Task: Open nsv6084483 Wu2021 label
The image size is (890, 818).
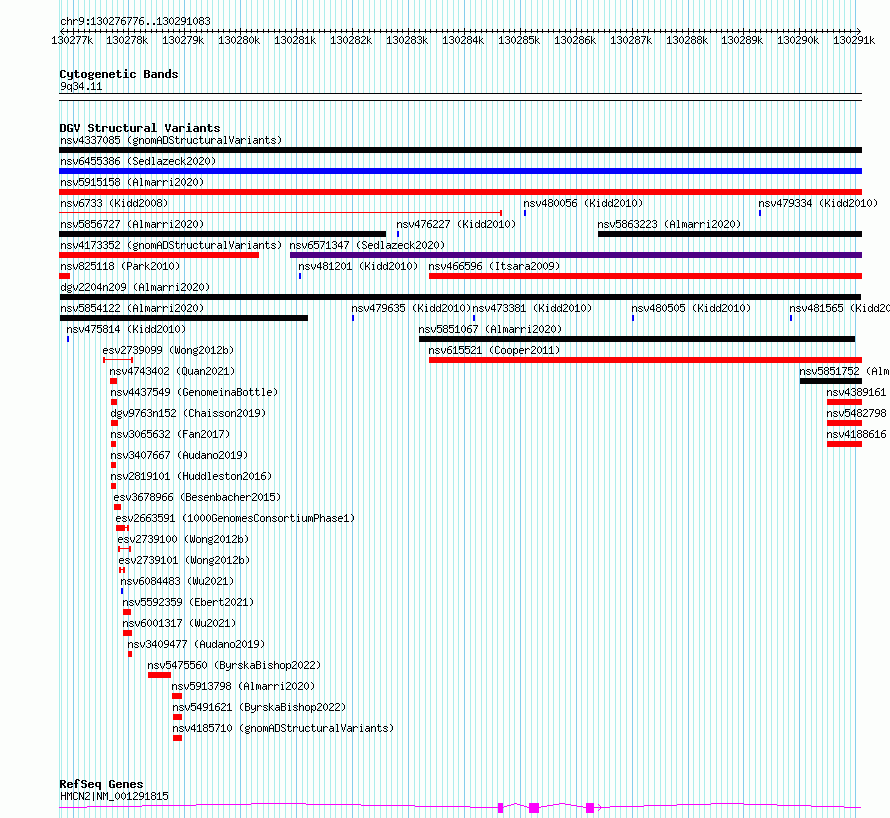Action: tap(177, 581)
